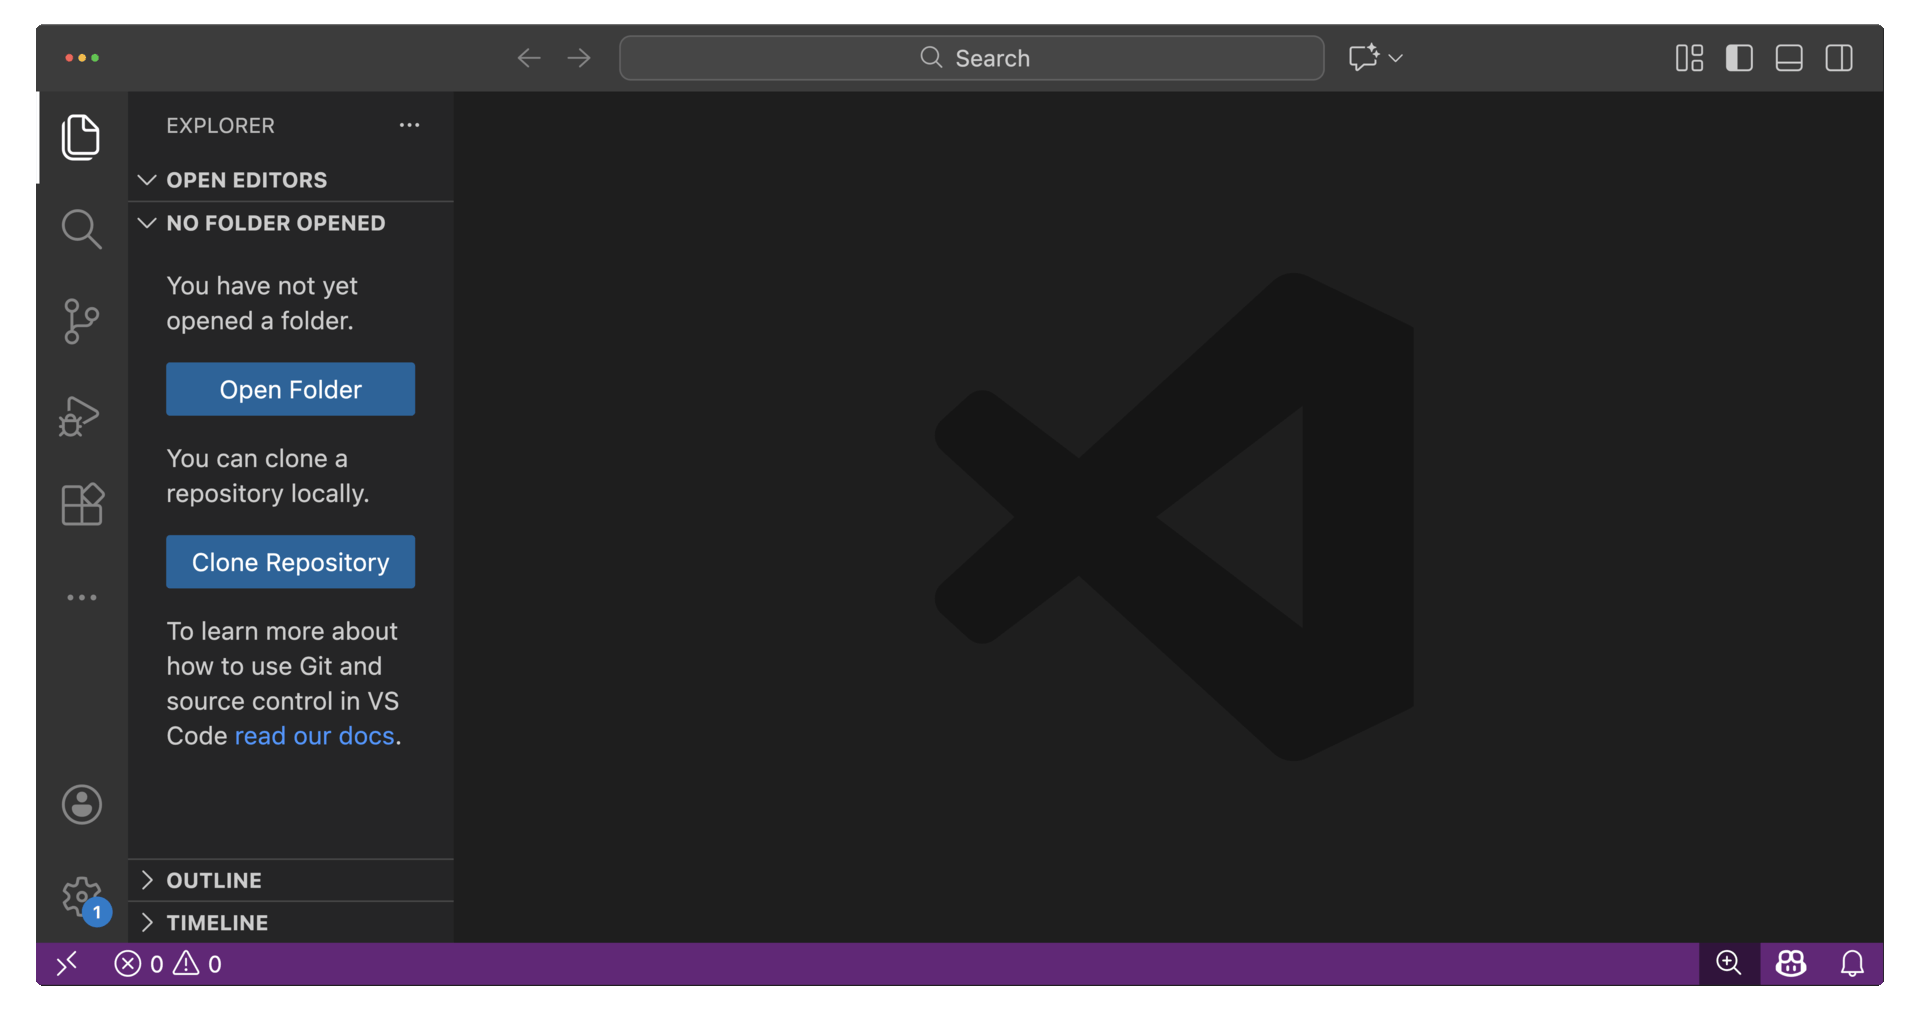This screenshot has height=1033, width=1920.
Task: Open the chat dropdown arrow
Action: point(1396,58)
